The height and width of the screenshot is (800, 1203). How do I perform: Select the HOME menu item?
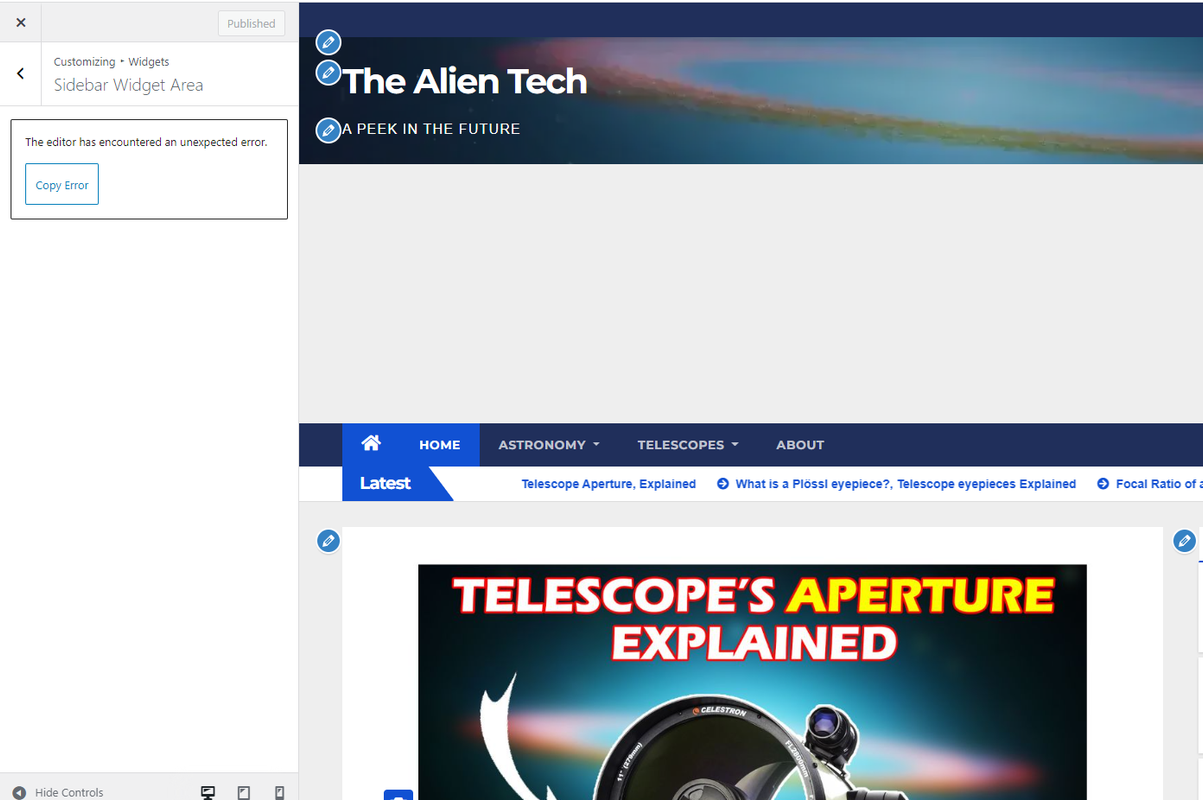pyautogui.click(x=439, y=445)
